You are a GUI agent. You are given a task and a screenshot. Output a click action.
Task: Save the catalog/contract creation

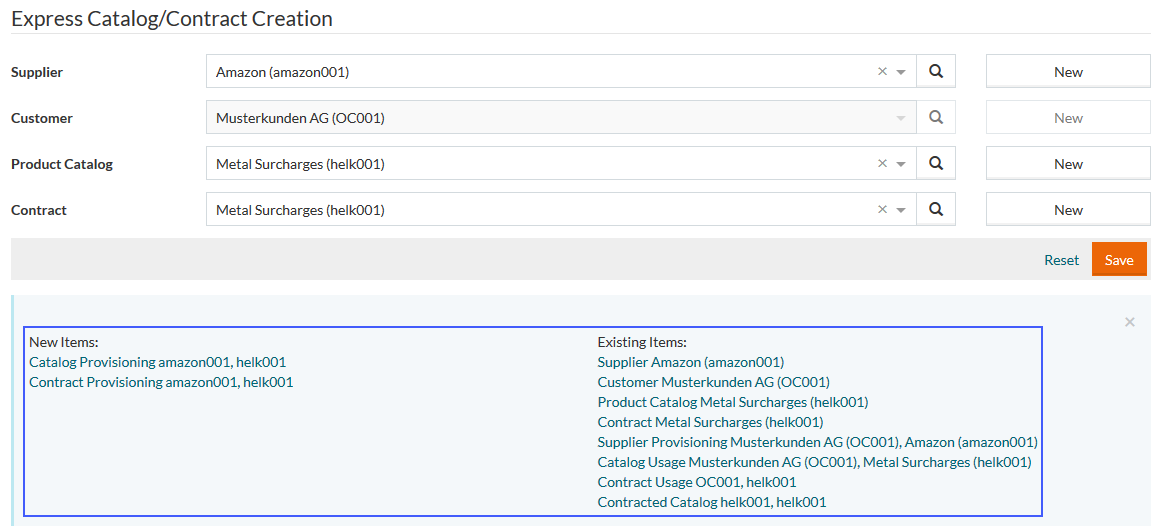pyautogui.click(x=1119, y=260)
